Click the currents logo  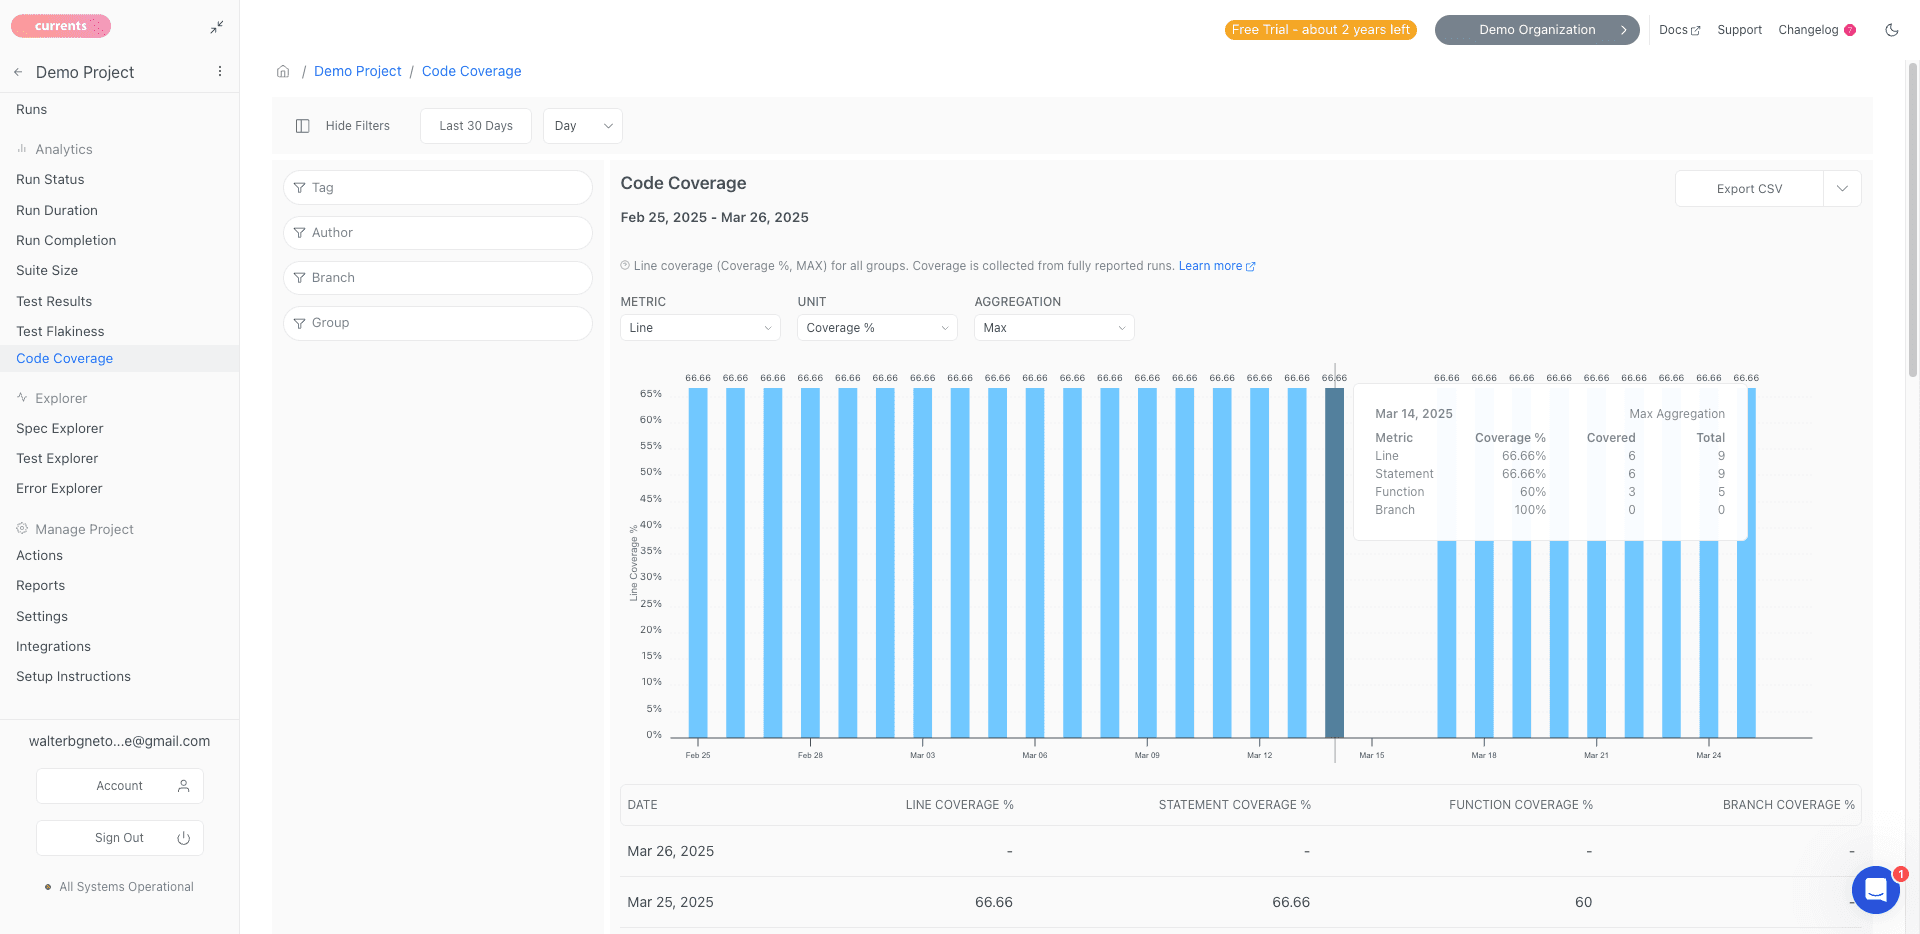pos(61,26)
